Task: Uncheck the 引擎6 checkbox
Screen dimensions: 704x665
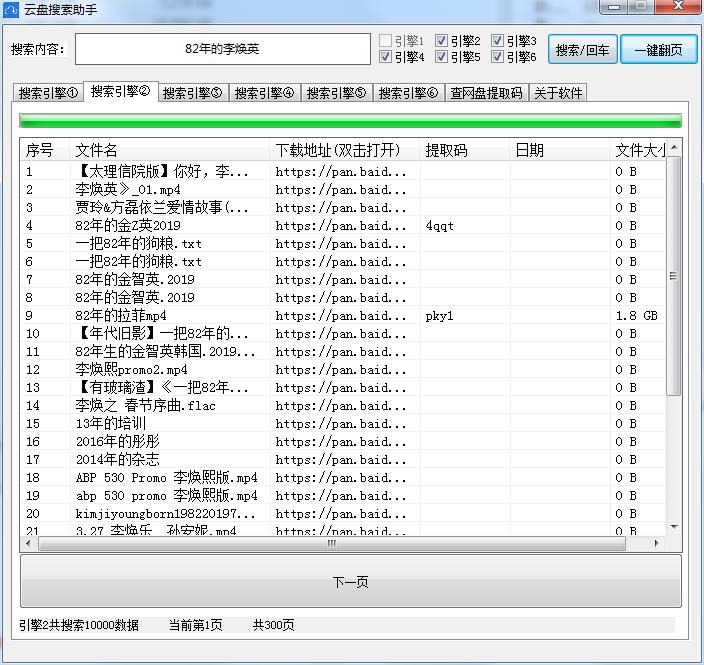Action: click(497, 57)
